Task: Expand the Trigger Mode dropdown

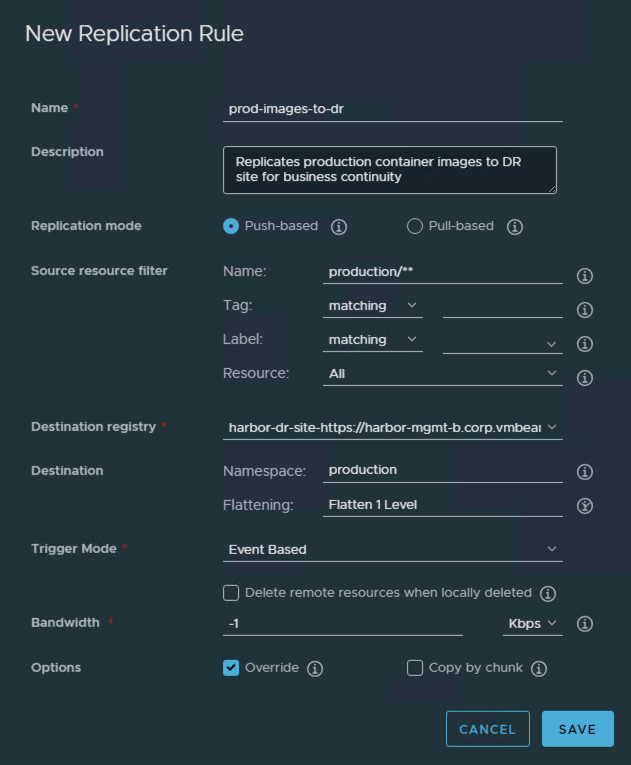Action: click(392, 549)
